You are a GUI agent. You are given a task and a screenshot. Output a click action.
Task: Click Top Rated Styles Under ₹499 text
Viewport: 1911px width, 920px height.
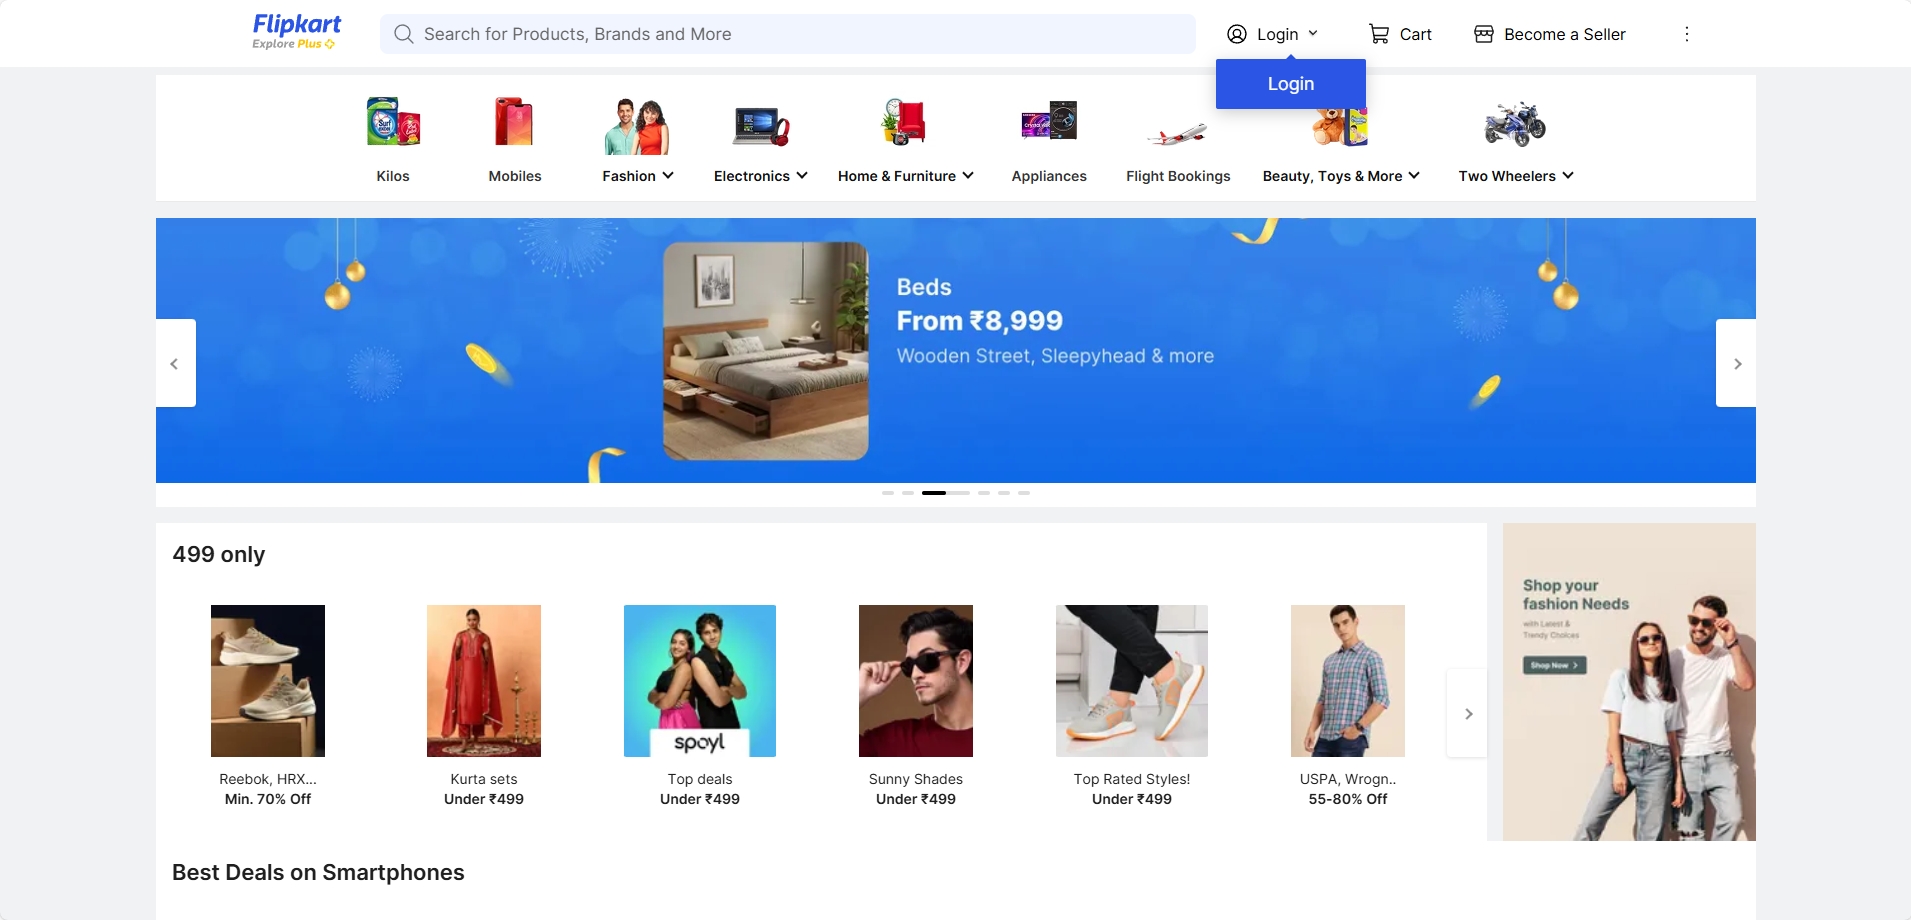[1132, 789]
